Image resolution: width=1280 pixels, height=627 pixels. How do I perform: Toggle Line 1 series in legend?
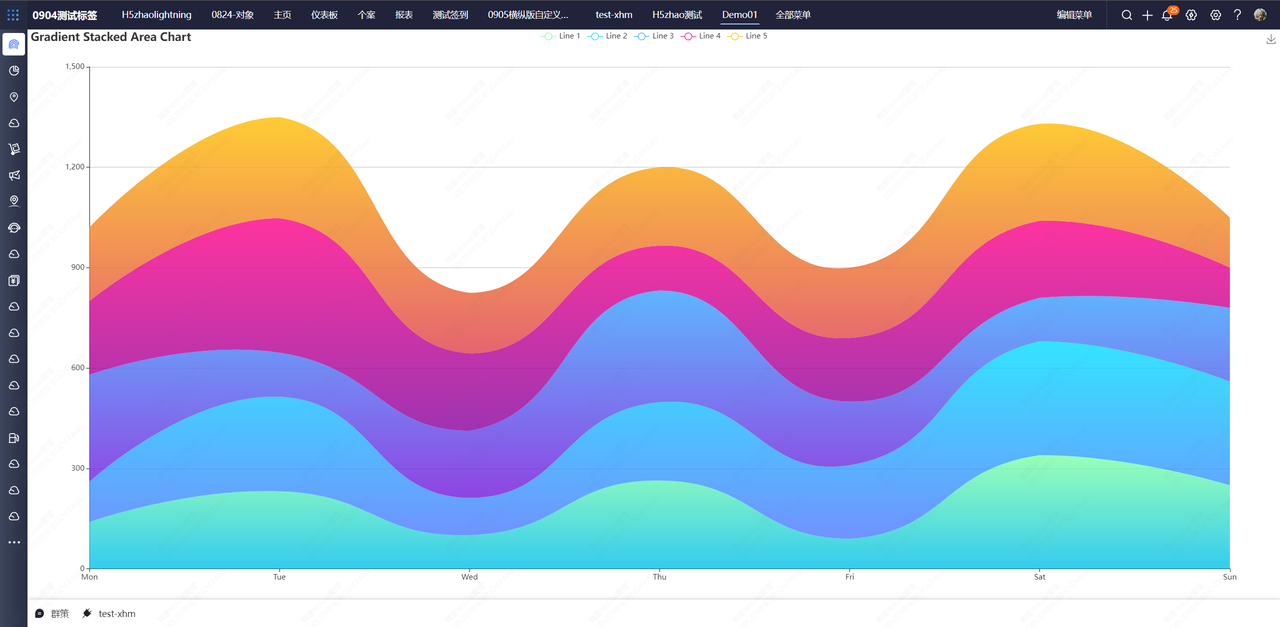click(x=561, y=36)
